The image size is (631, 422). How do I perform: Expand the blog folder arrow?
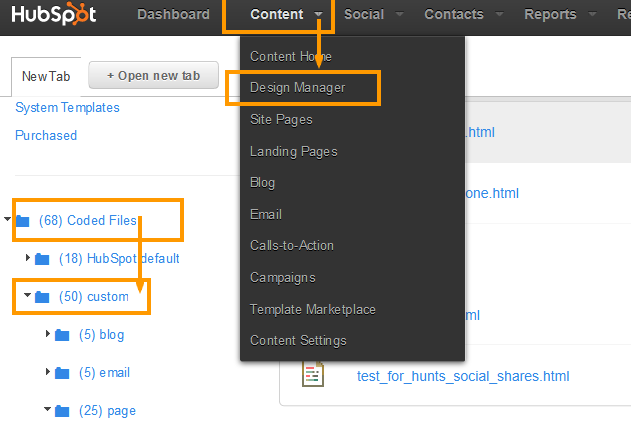click(47, 333)
